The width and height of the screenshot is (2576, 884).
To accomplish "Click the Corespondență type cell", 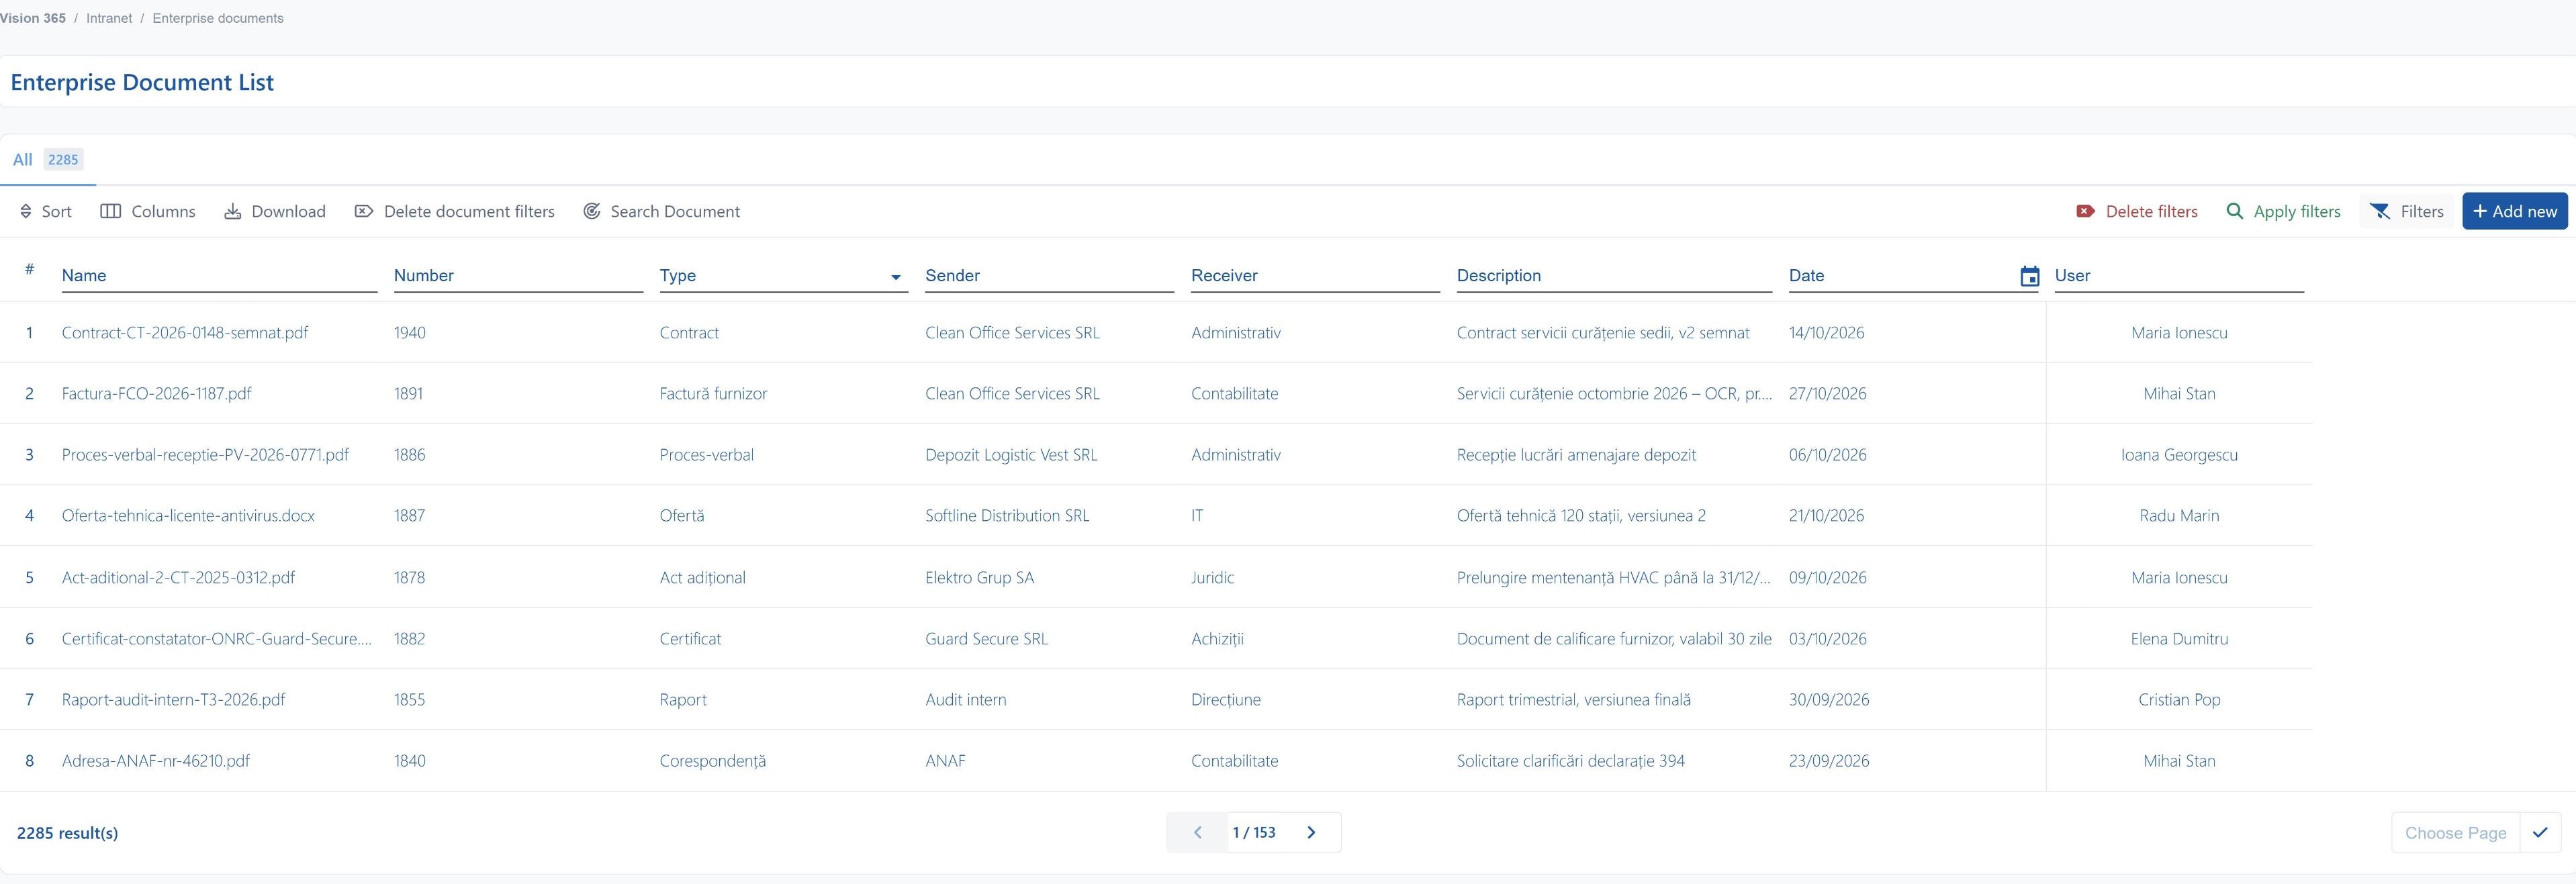I will pos(712,760).
